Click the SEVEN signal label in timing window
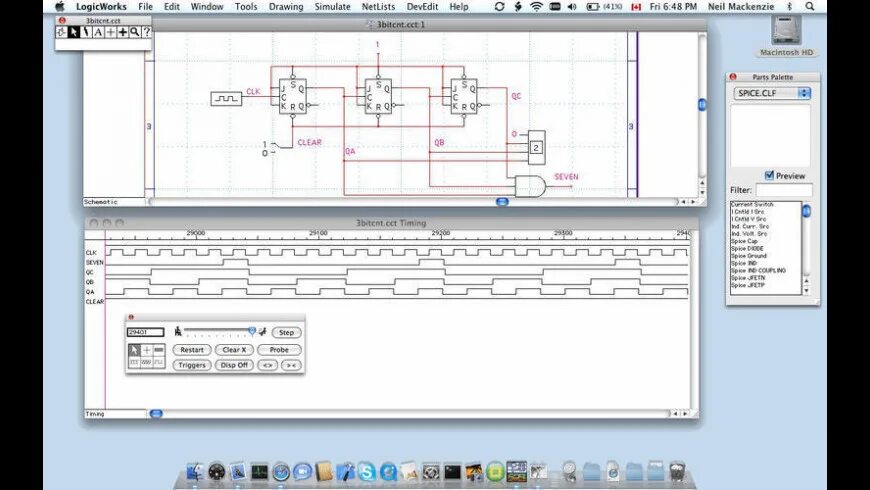Image resolution: width=870 pixels, height=490 pixels. coord(94,262)
